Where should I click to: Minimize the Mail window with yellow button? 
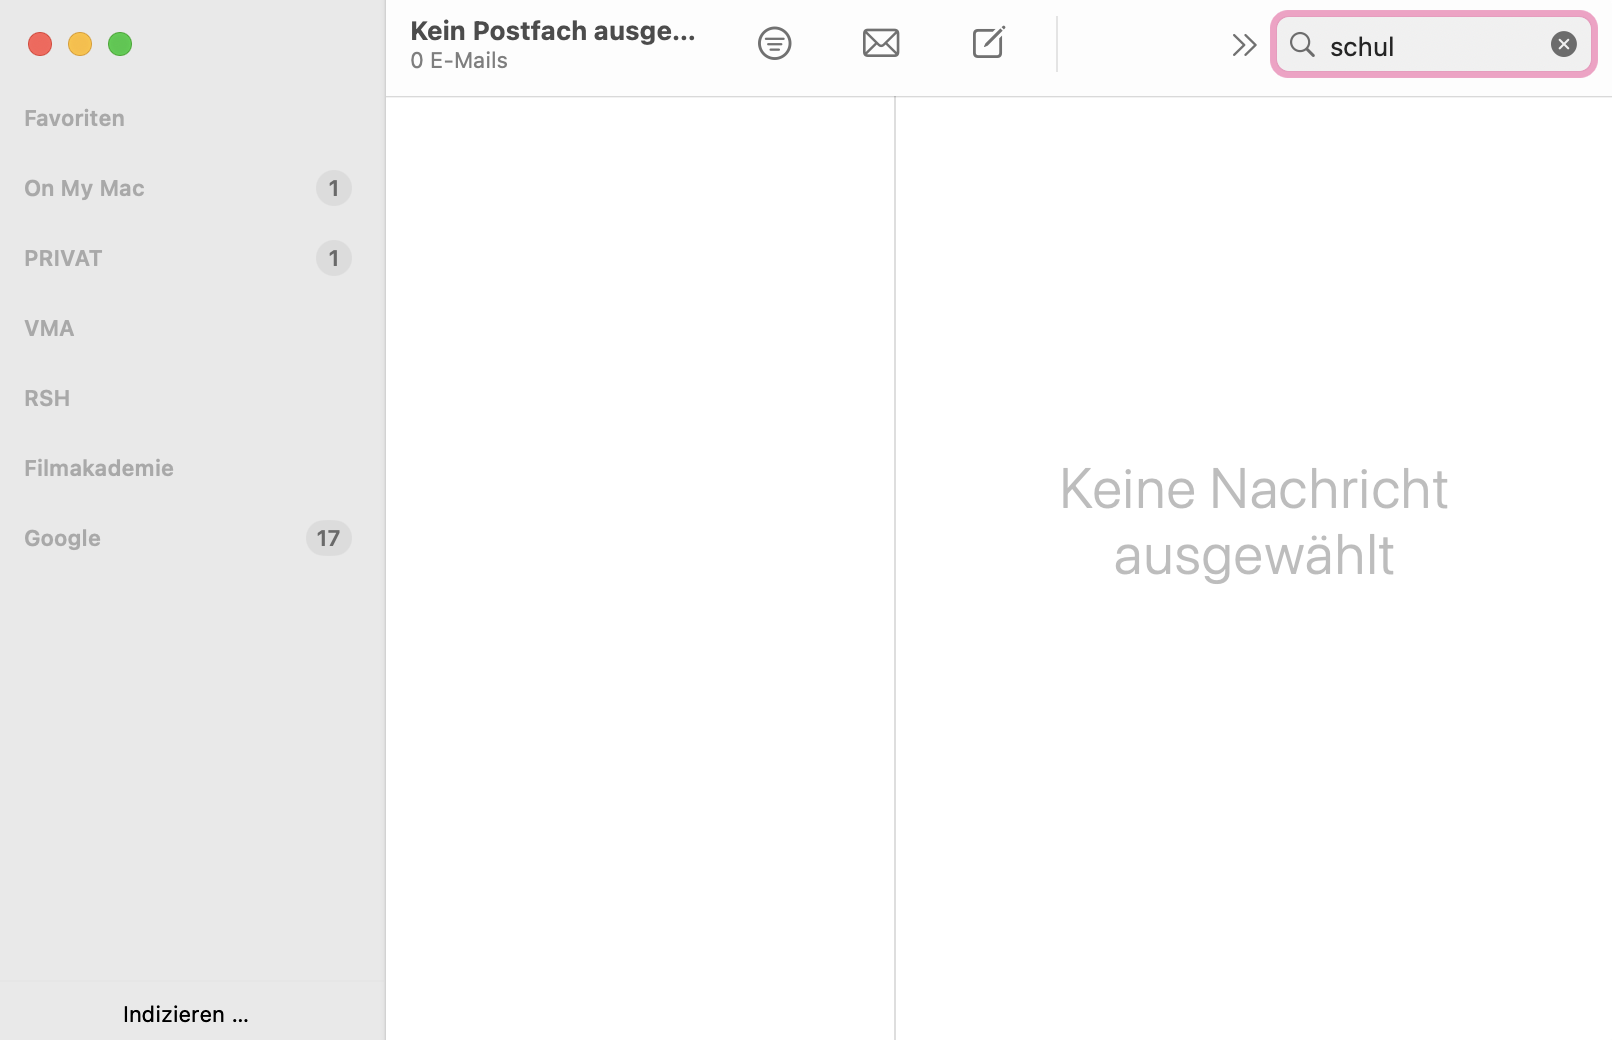coord(80,44)
